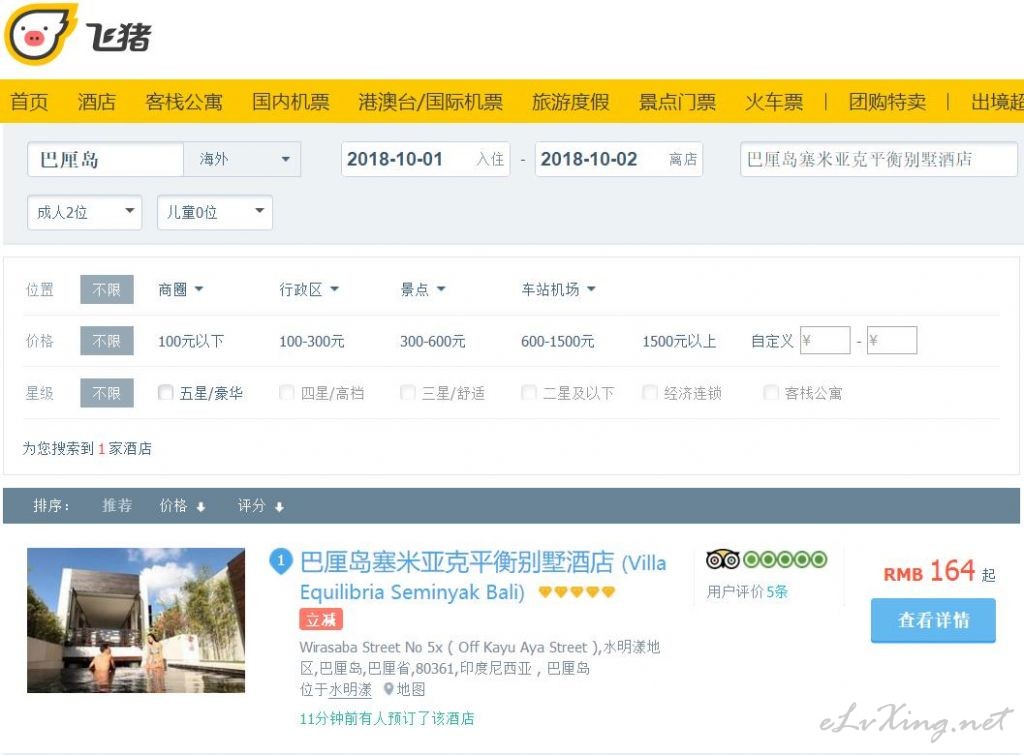Image resolution: width=1024 pixels, height=755 pixels.
Task: Filter price by 1500元以上
Action: [679, 341]
